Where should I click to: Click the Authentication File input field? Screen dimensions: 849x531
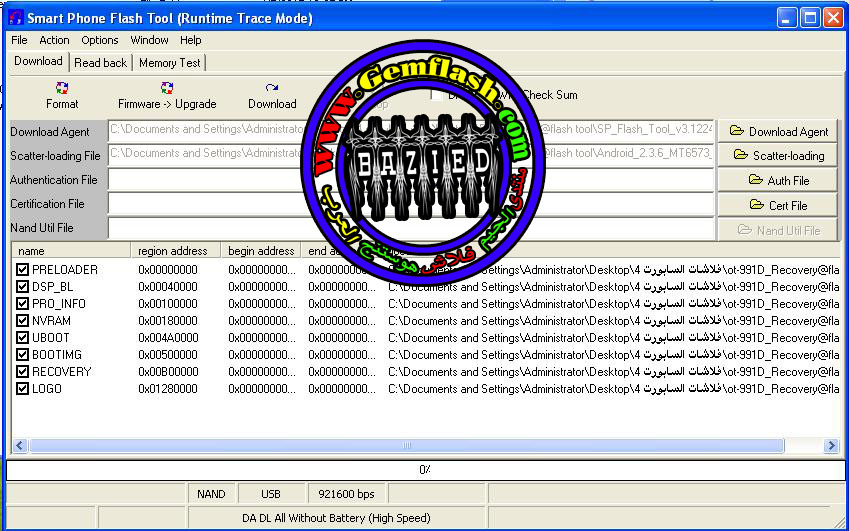point(412,179)
